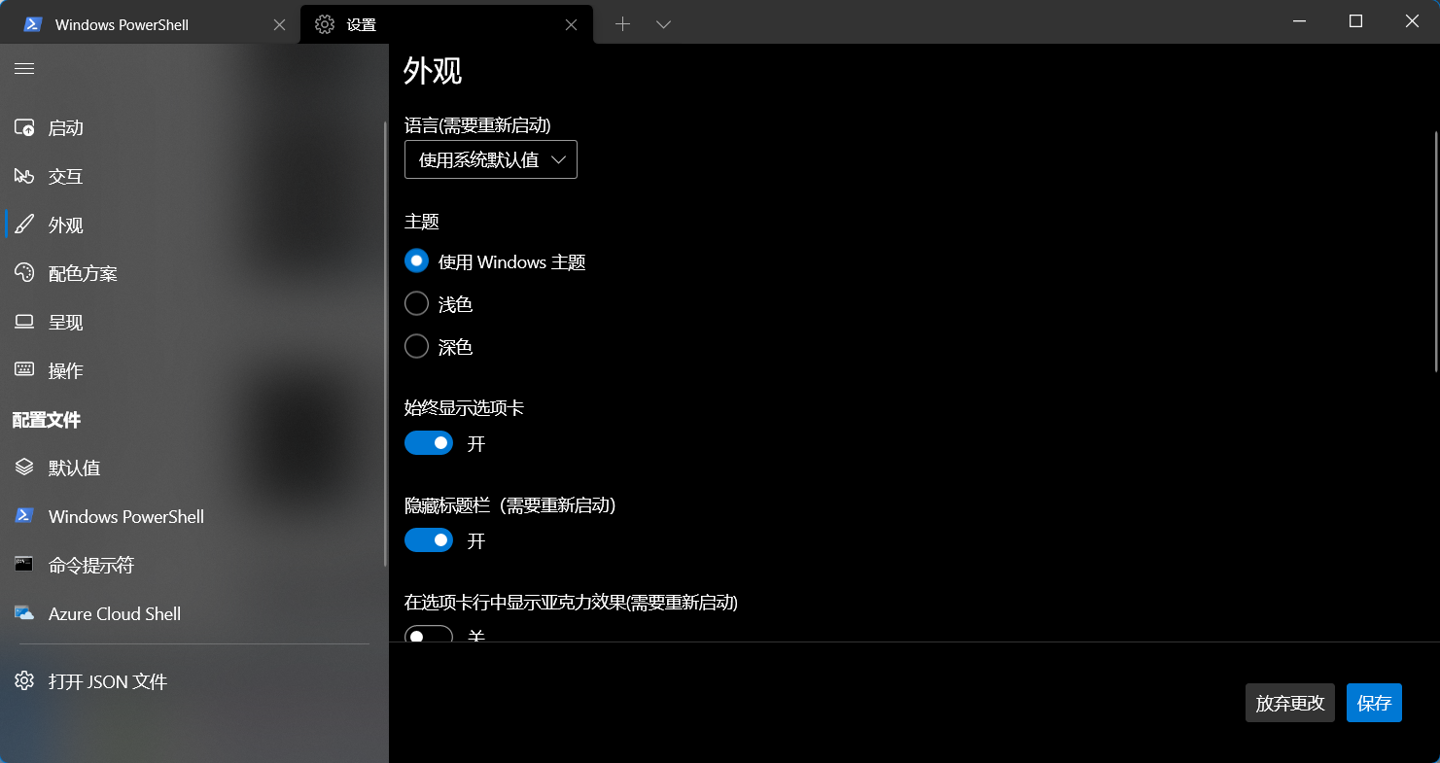Switch to the 设置 tab
Viewport: 1440px width, 763px height.
(x=446, y=24)
